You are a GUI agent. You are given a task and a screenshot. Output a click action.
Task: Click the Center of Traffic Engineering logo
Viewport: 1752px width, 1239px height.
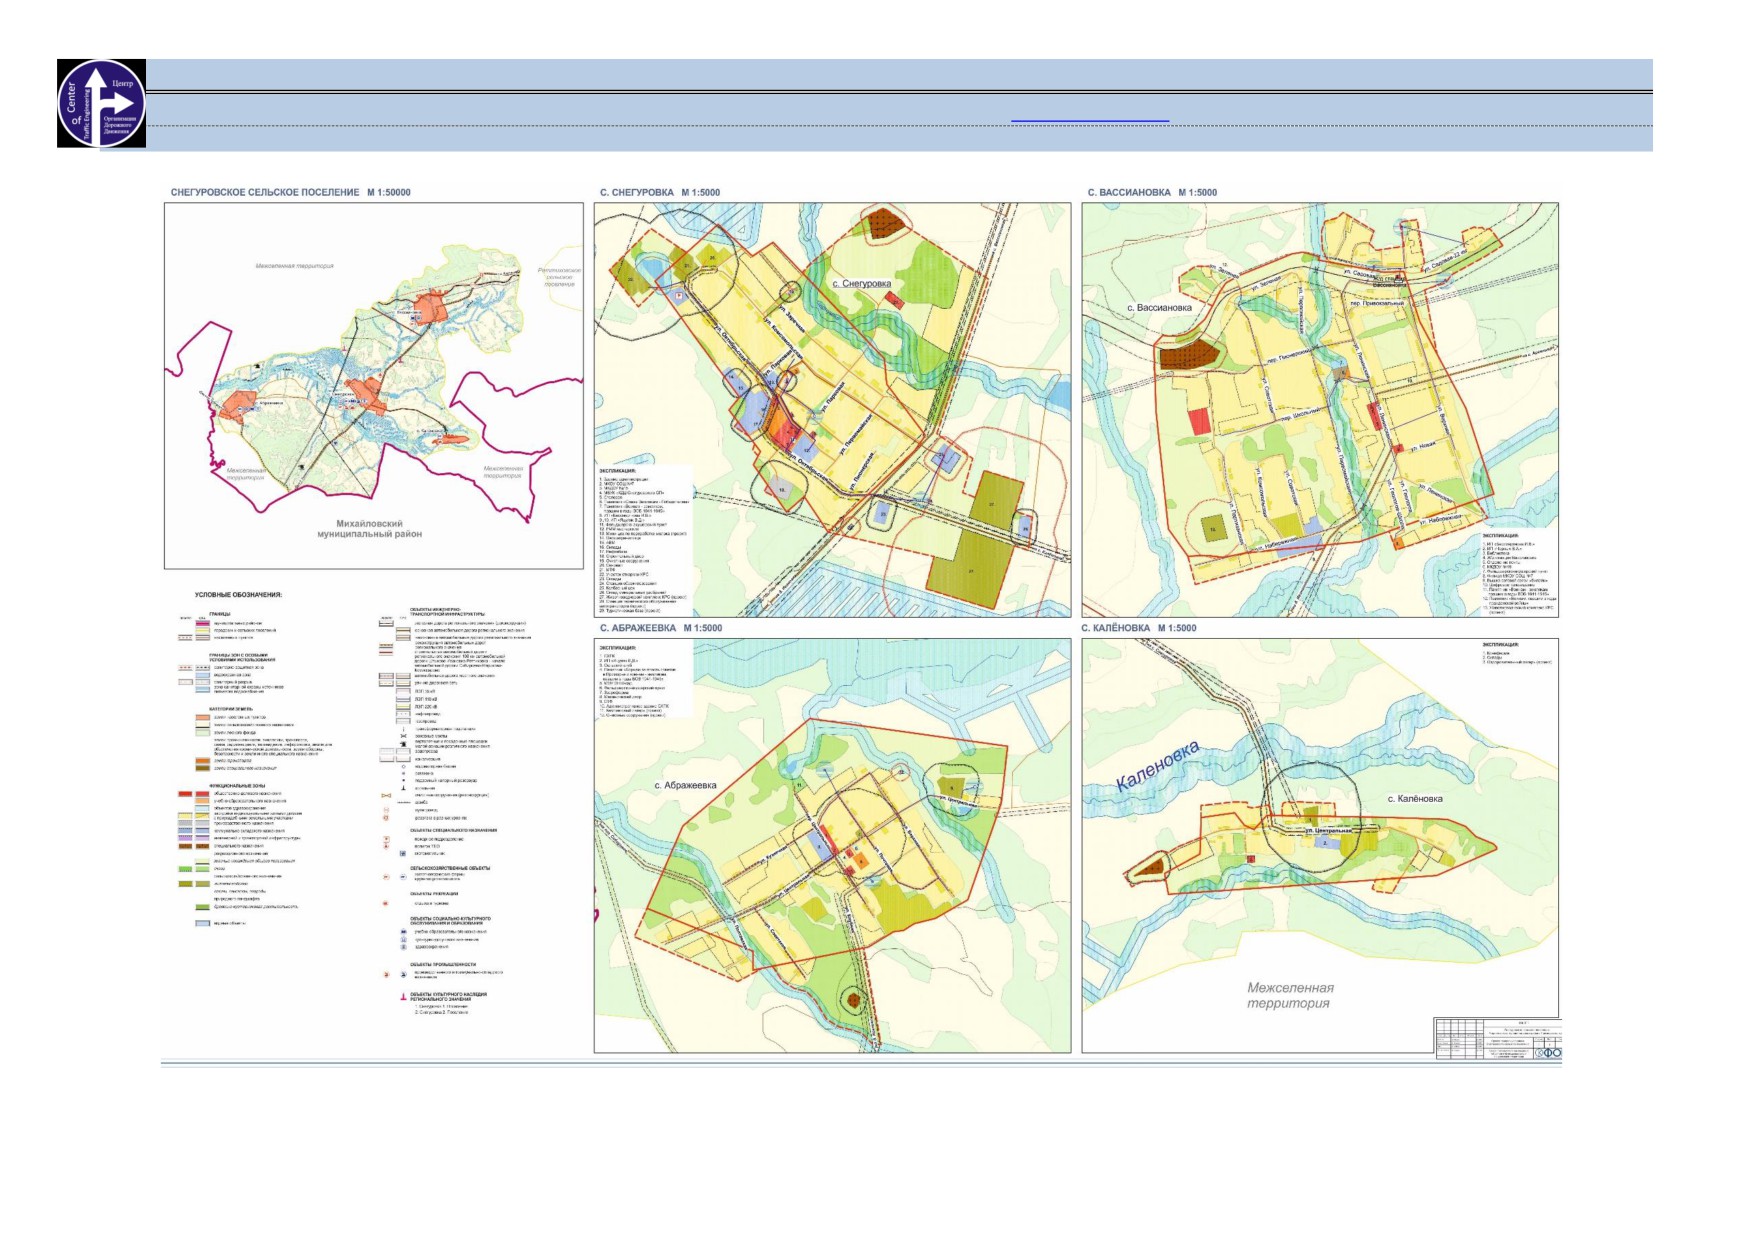coord(101,104)
